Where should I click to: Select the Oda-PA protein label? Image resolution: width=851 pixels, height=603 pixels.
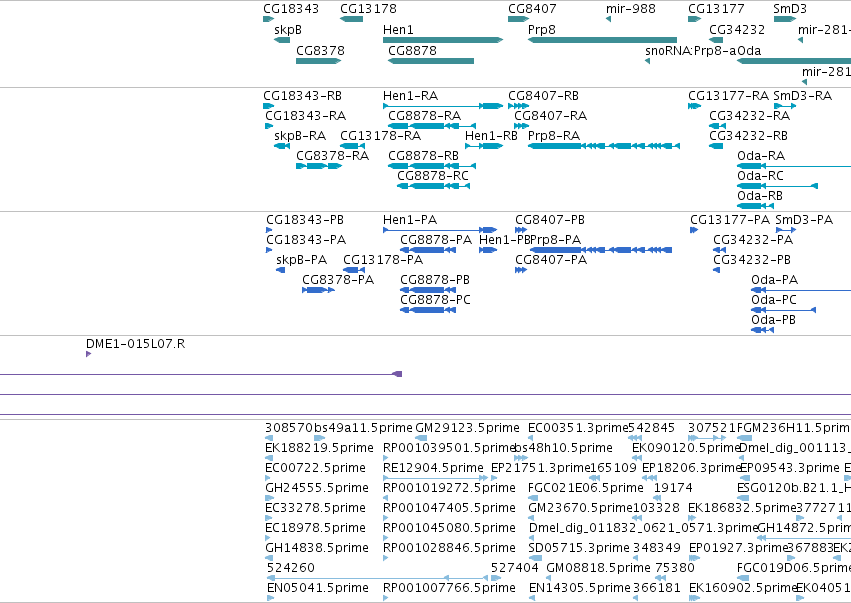click(x=774, y=281)
